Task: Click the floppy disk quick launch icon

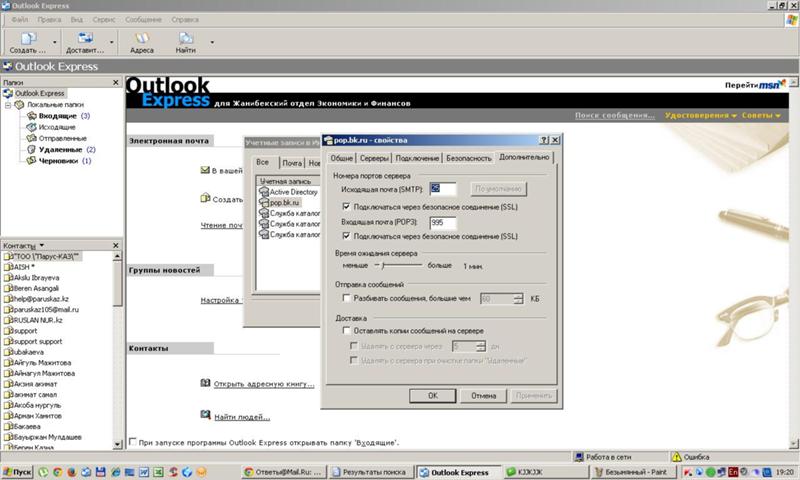Action: coord(101,472)
